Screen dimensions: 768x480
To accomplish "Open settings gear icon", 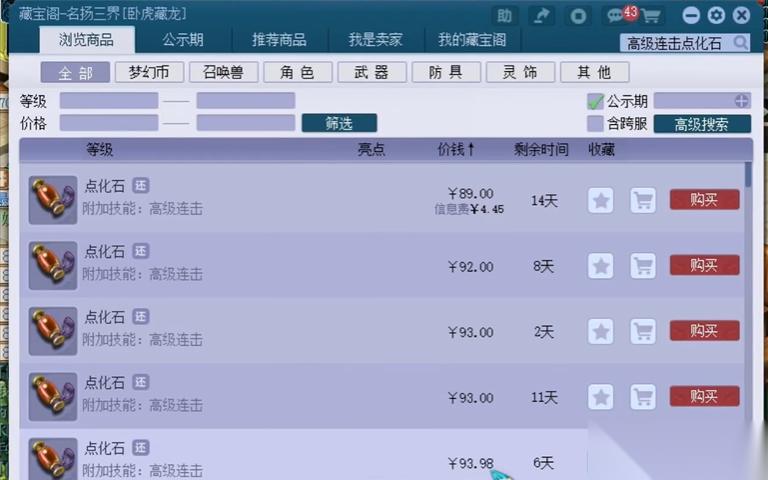I will click(716, 16).
